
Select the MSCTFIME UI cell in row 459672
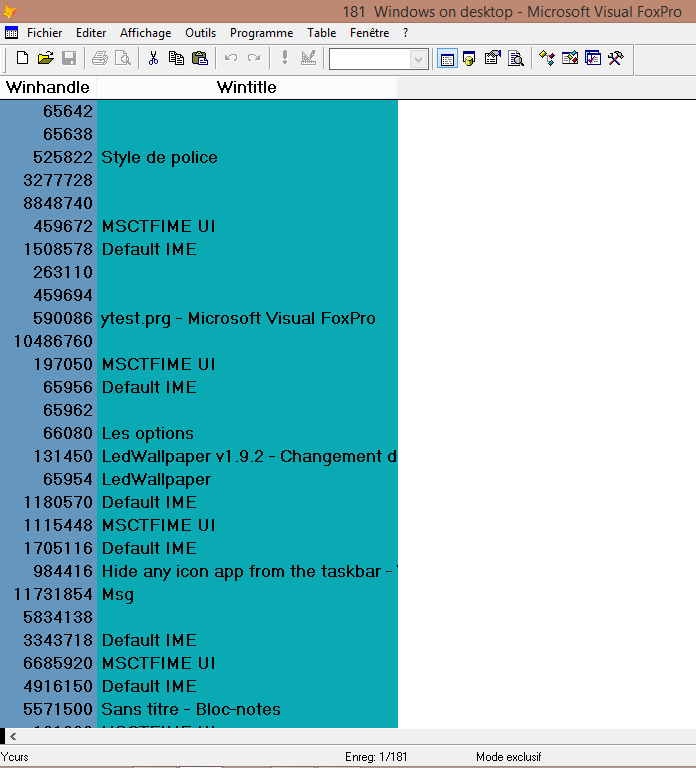coord(247,226)
